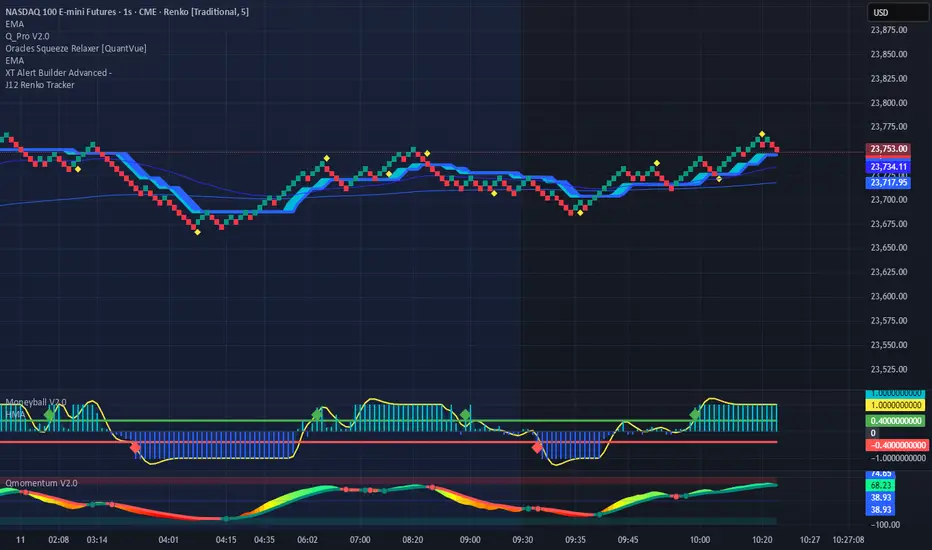Image resolution: width=932 pixels, height=550 pixels.
Task: Click the last green diamond in Moneyball pane
Action: click(696, 413)
